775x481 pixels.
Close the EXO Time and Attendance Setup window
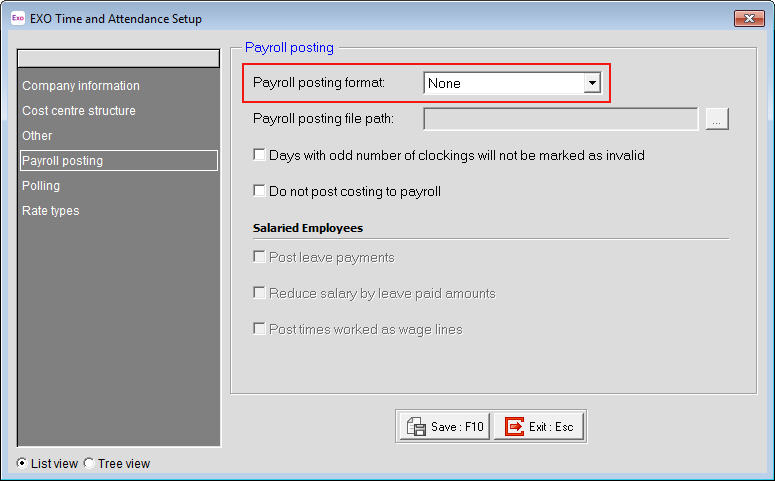(x=749, y=19)
